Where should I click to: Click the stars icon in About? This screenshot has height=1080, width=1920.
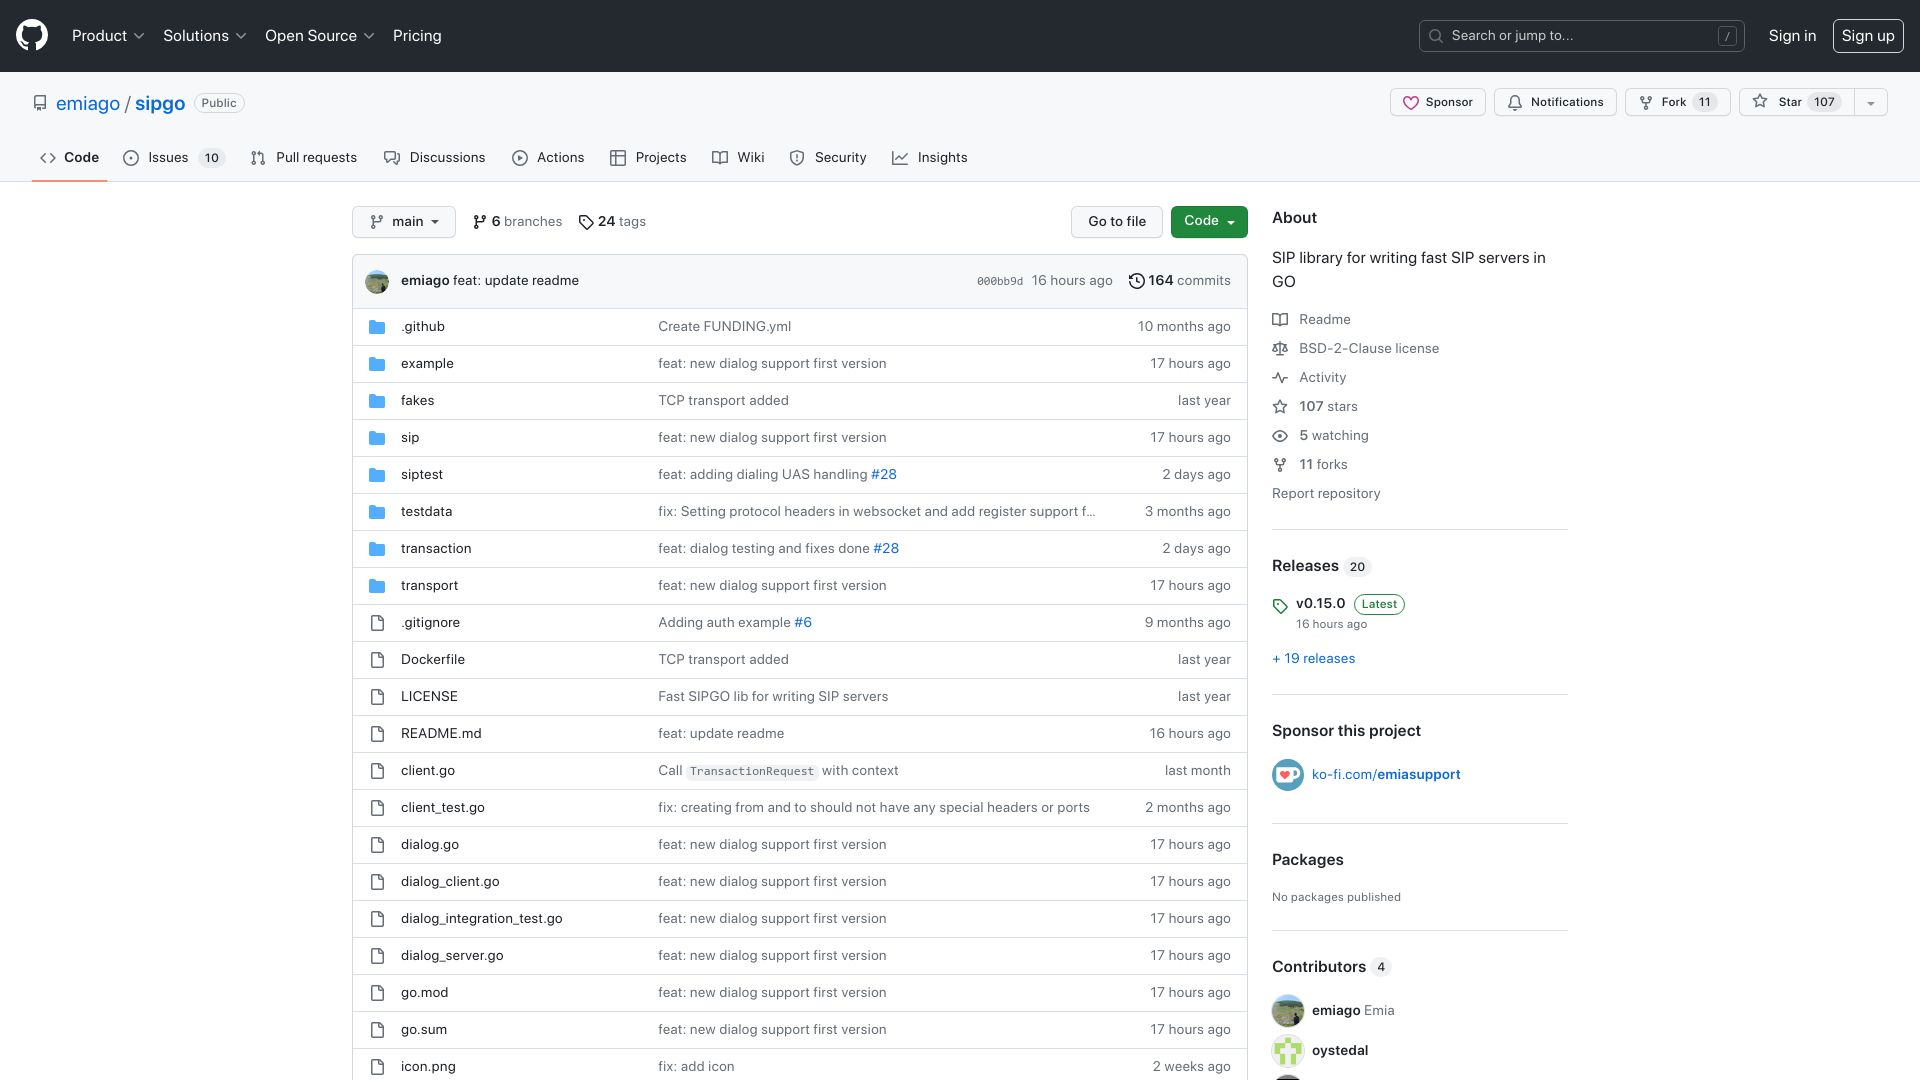[1280, 407]
